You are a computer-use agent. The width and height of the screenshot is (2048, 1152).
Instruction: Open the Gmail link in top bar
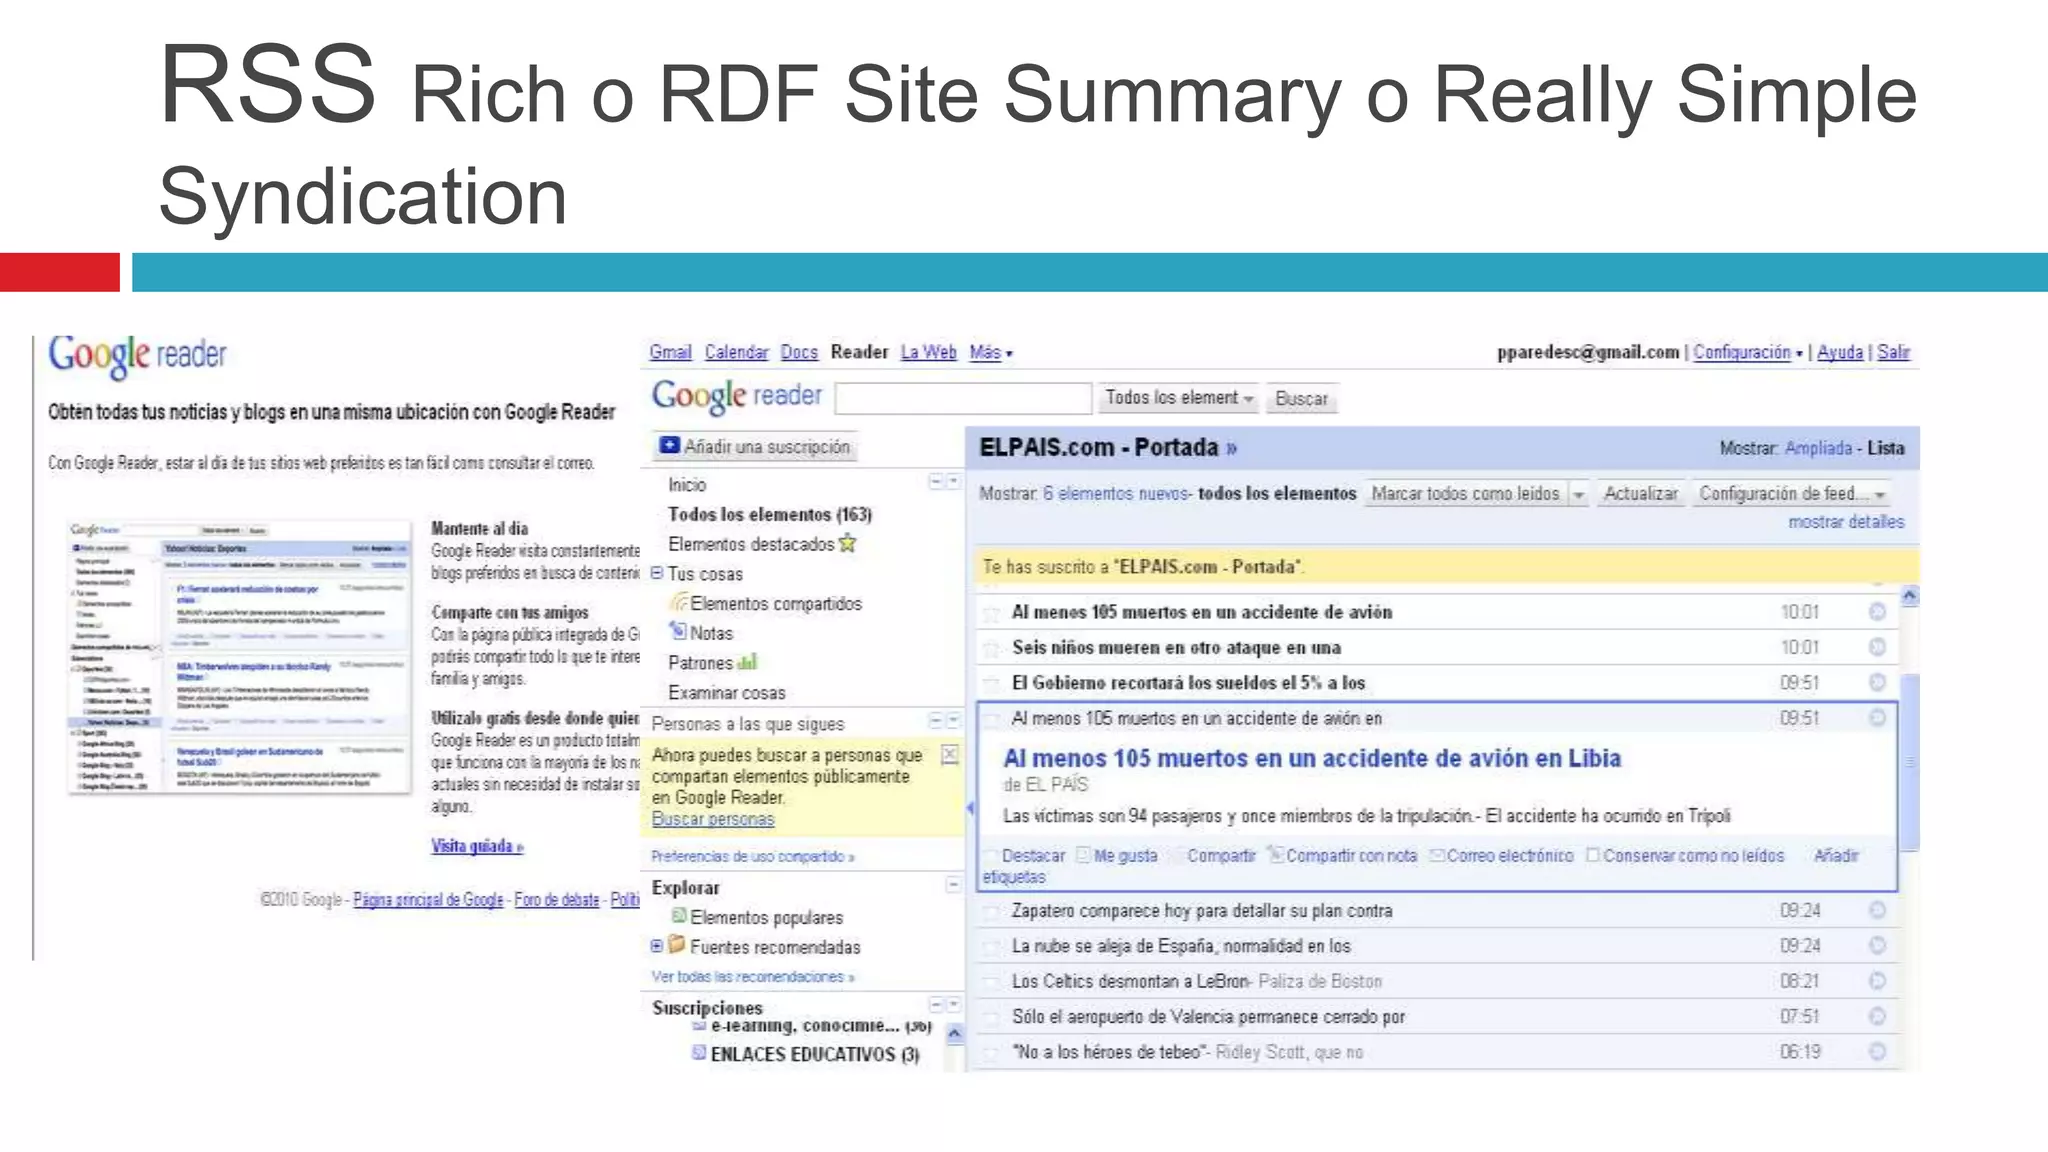coord(670,352)
